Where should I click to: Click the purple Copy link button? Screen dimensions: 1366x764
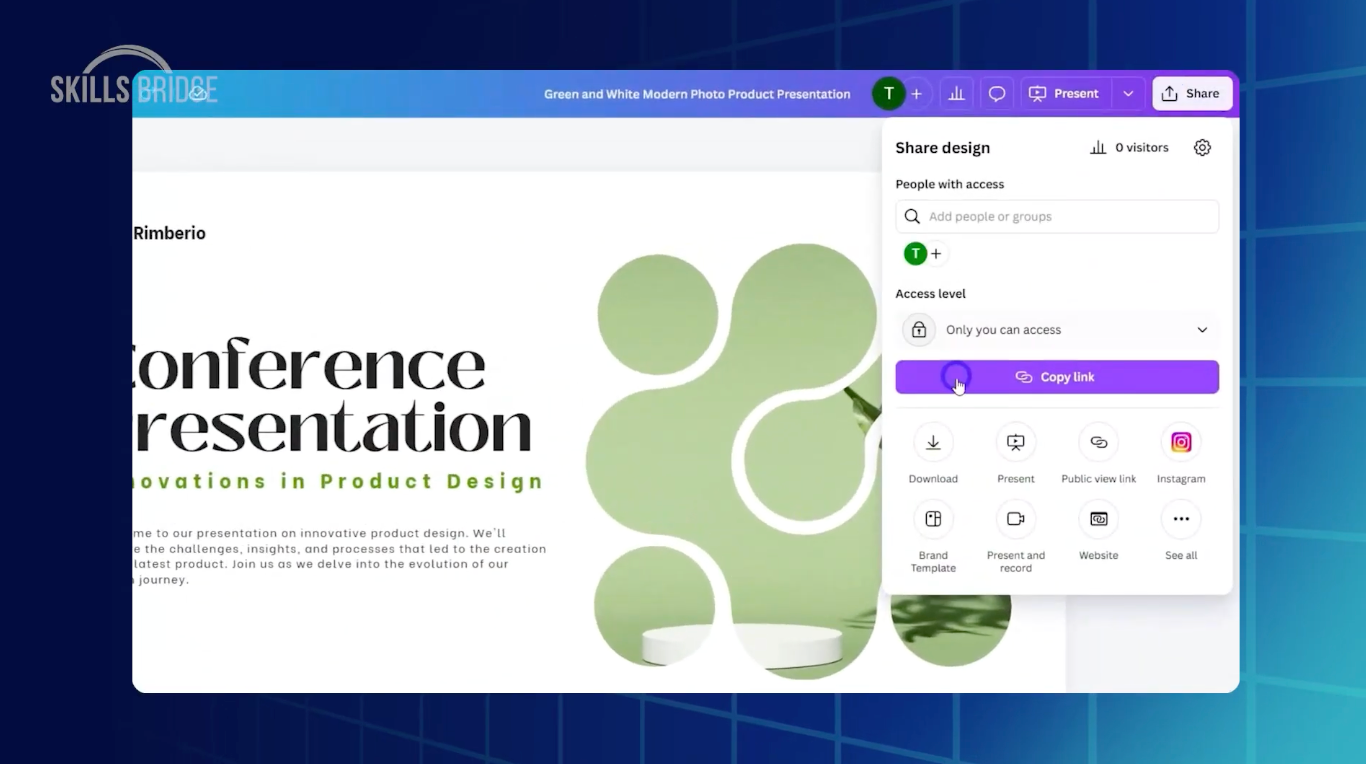1057,377
